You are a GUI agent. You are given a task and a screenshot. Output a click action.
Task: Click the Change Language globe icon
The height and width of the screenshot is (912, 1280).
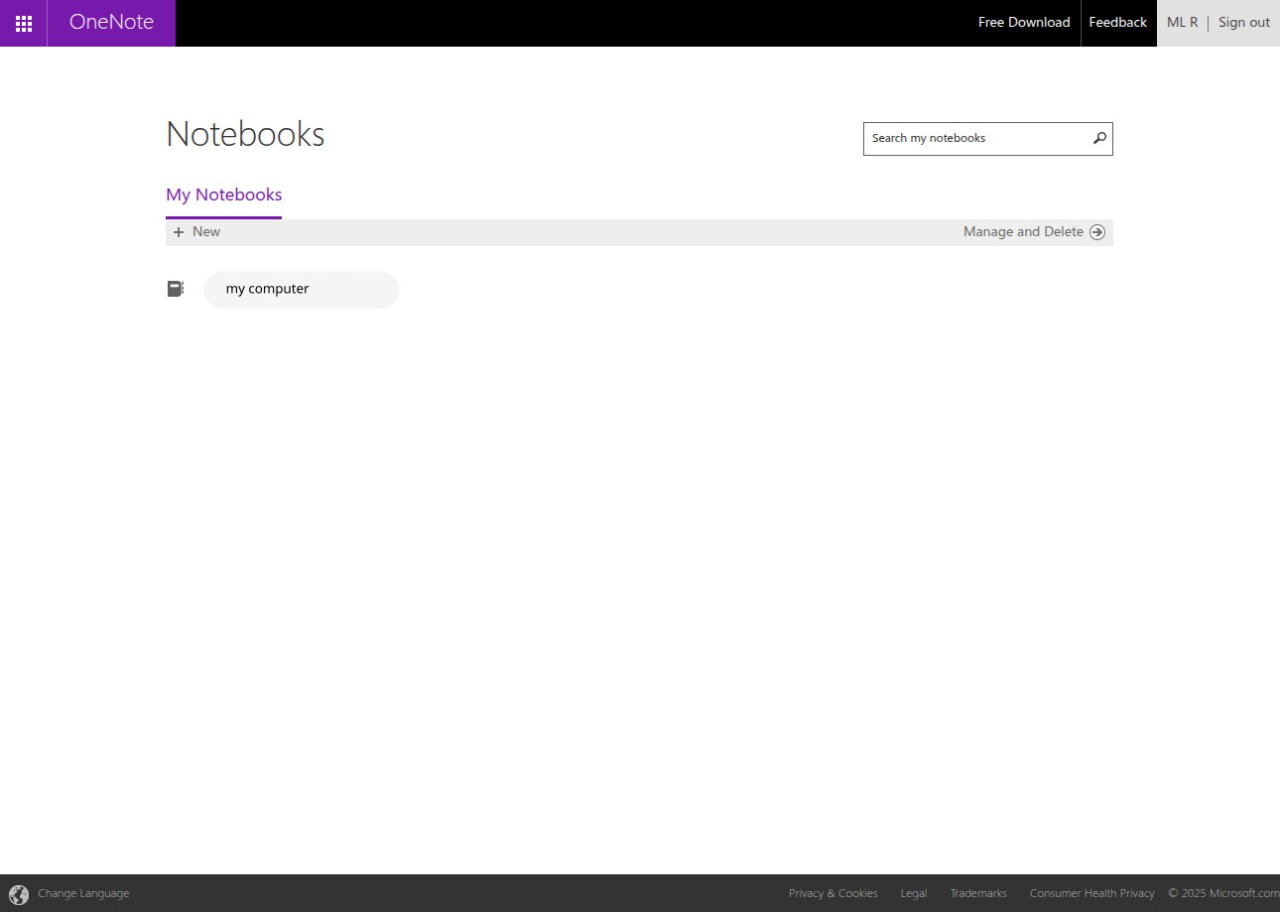click(20, 893)
